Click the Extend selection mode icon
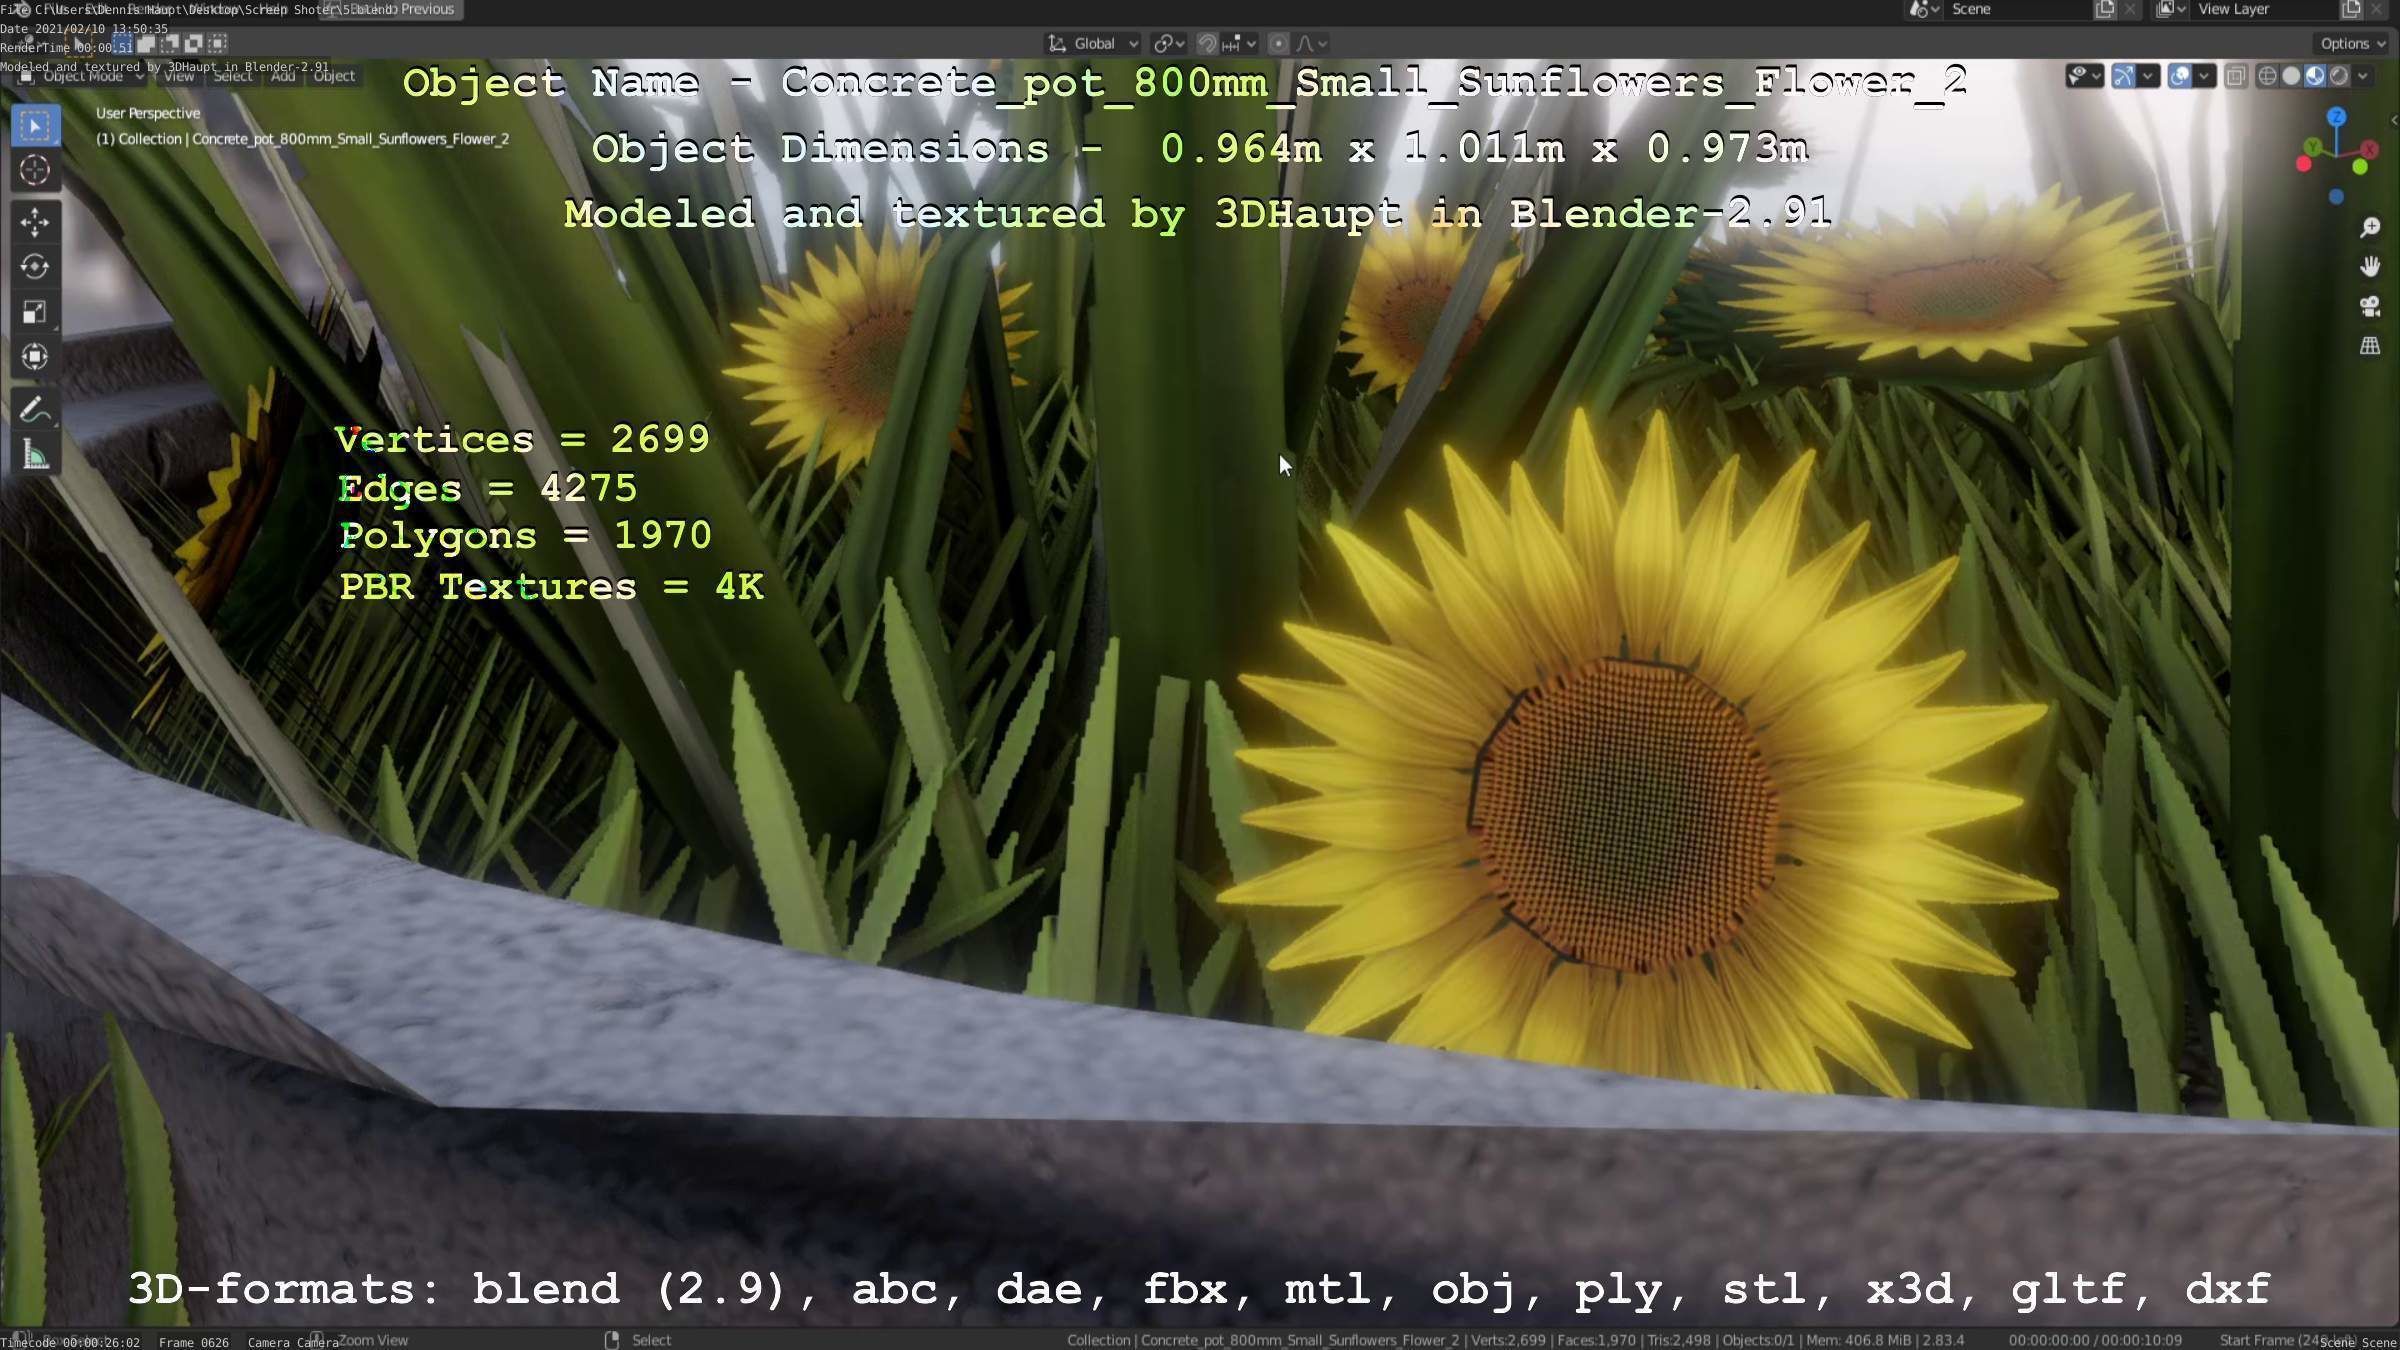This screenshot has height=1350, width=2400. pyautogui.click(x=146, y=44)
